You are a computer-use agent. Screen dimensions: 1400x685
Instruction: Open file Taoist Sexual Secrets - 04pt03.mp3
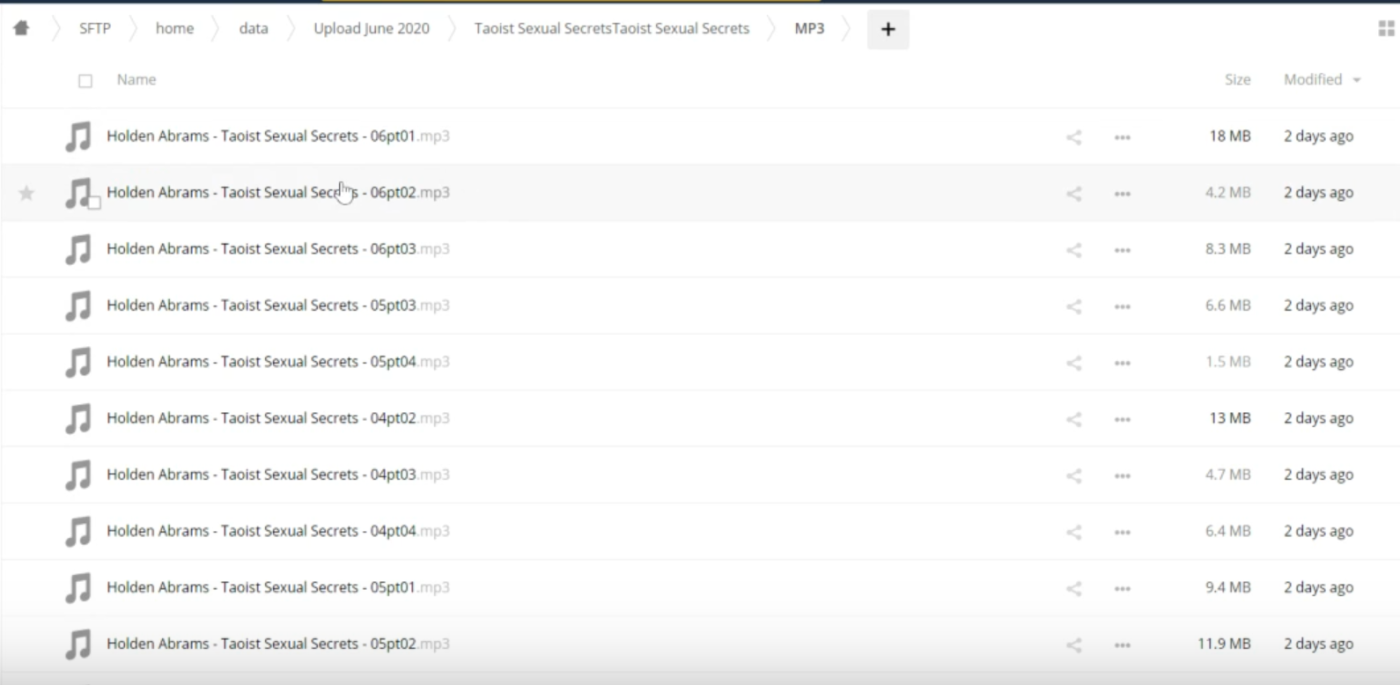point(278,475)
